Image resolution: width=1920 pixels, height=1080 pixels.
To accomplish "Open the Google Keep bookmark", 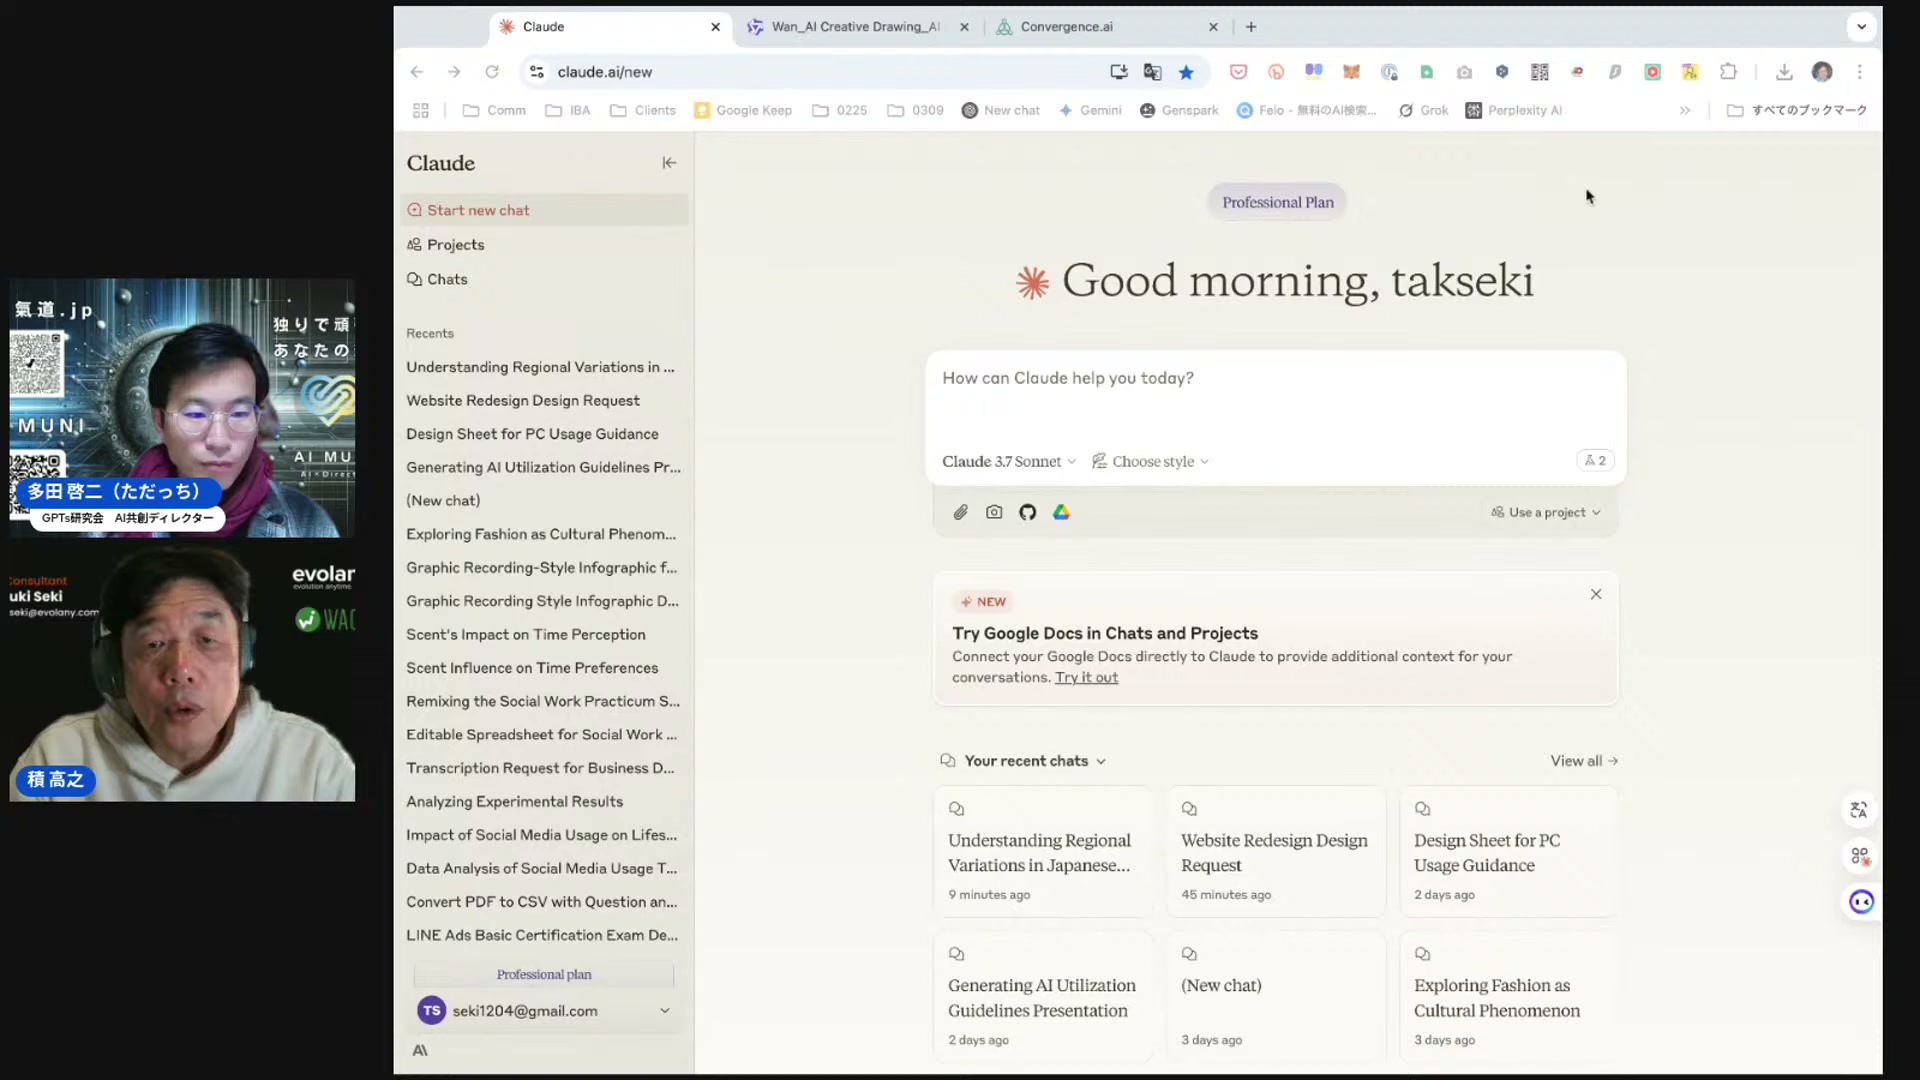I will pos(743,110).
